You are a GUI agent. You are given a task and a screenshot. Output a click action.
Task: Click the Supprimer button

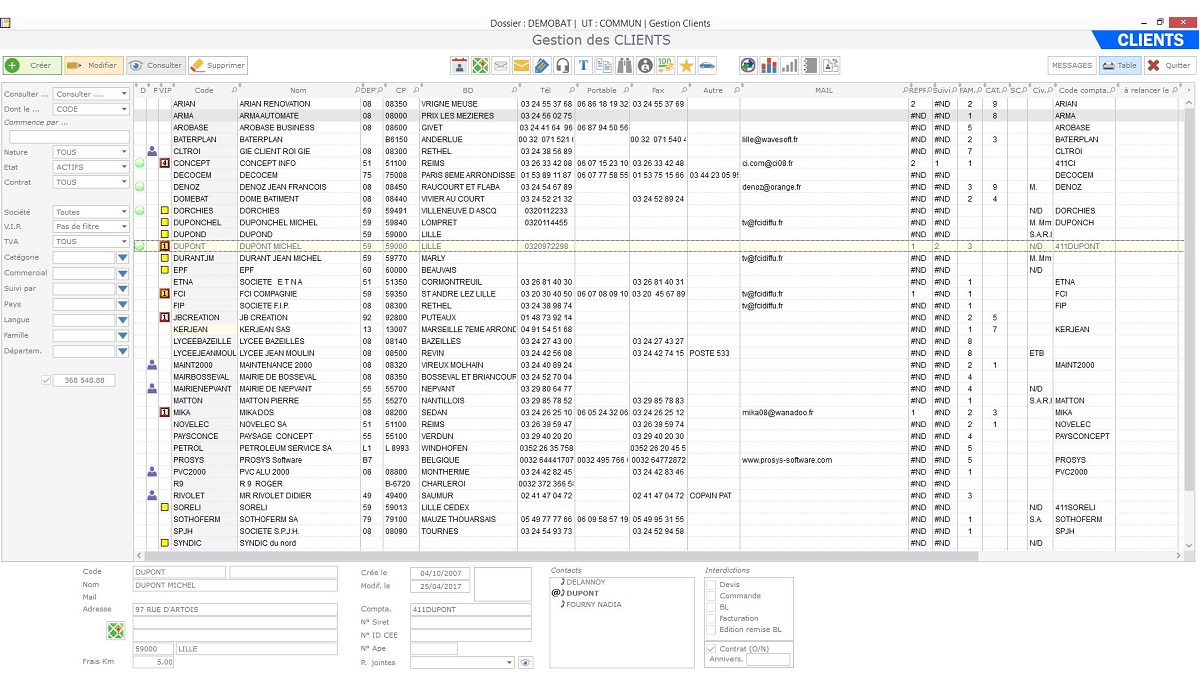(218, 65)
